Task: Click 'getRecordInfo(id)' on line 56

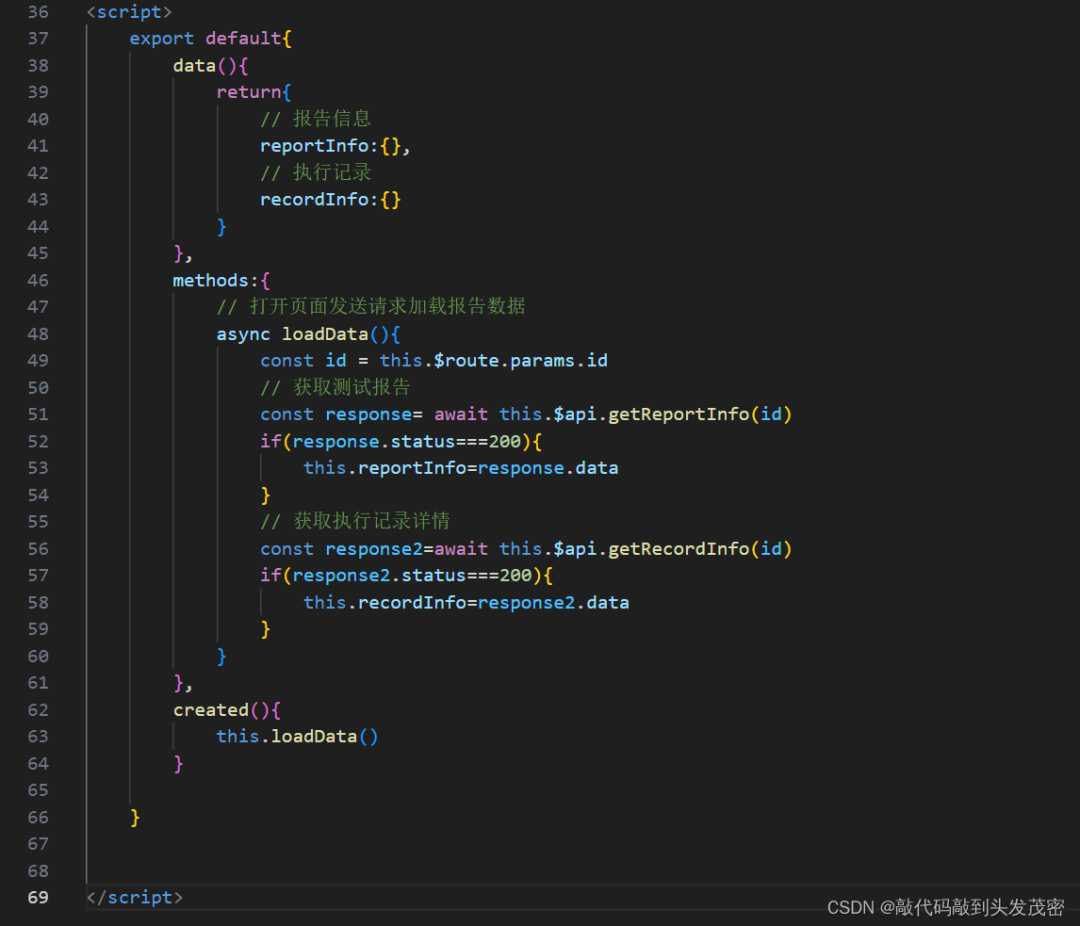Action: click(x=700, y=549)
